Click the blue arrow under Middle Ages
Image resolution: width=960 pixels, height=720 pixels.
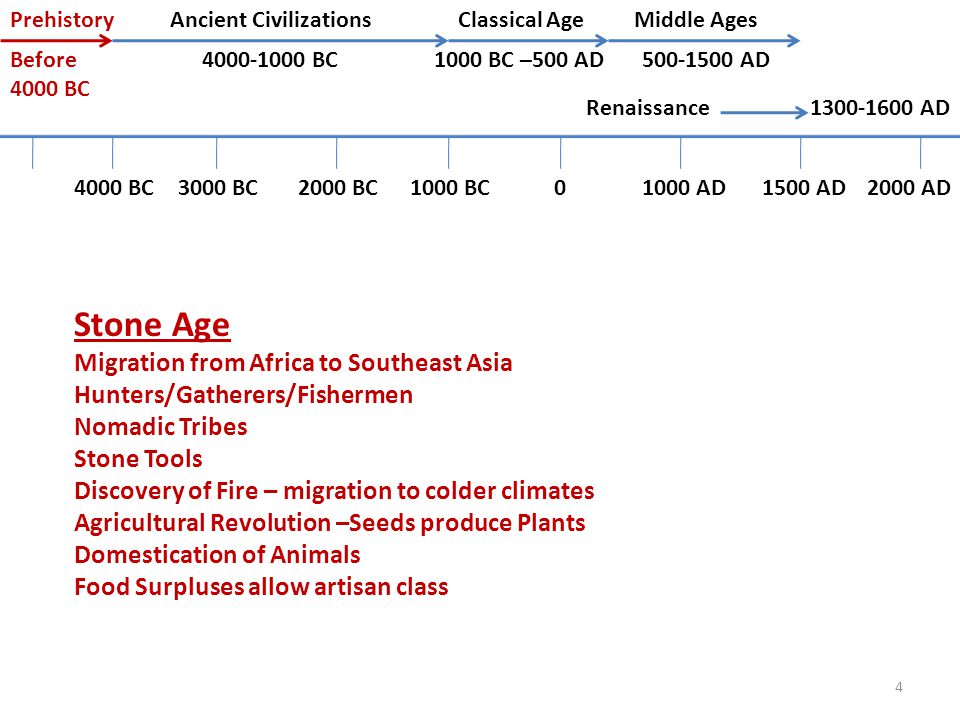coord(704,41)
